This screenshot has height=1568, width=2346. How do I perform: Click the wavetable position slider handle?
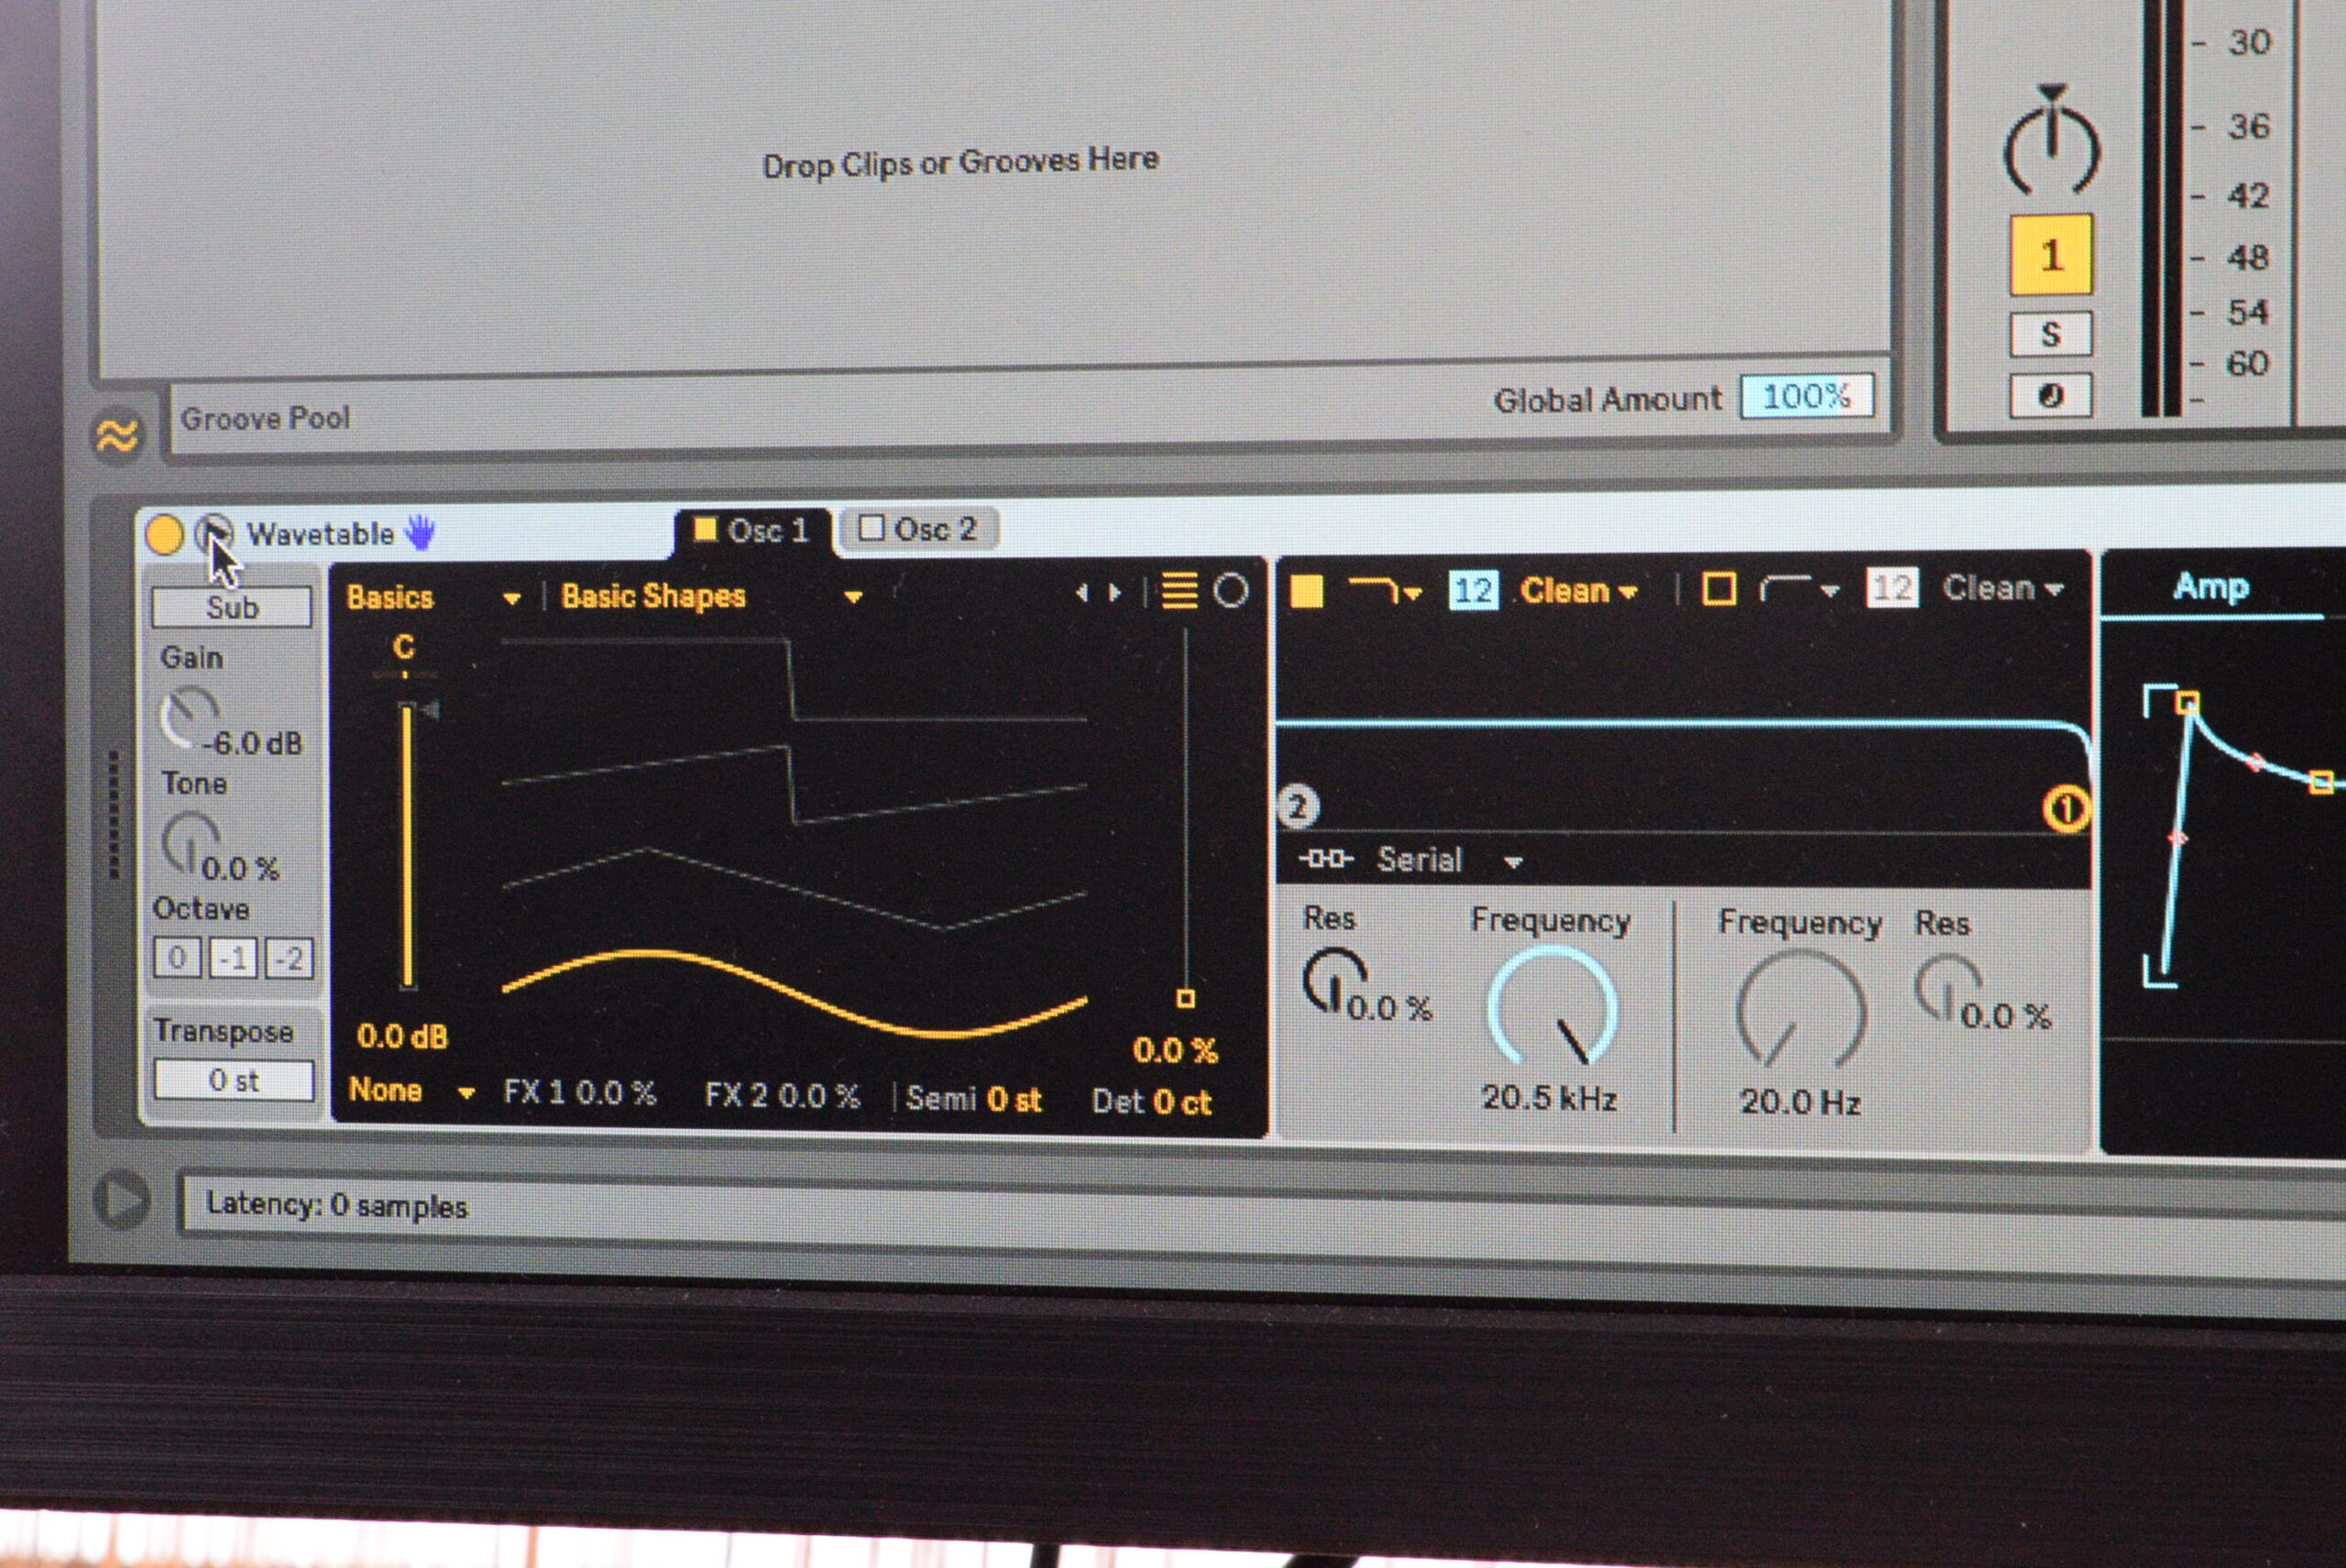[x=1185, y=998]
